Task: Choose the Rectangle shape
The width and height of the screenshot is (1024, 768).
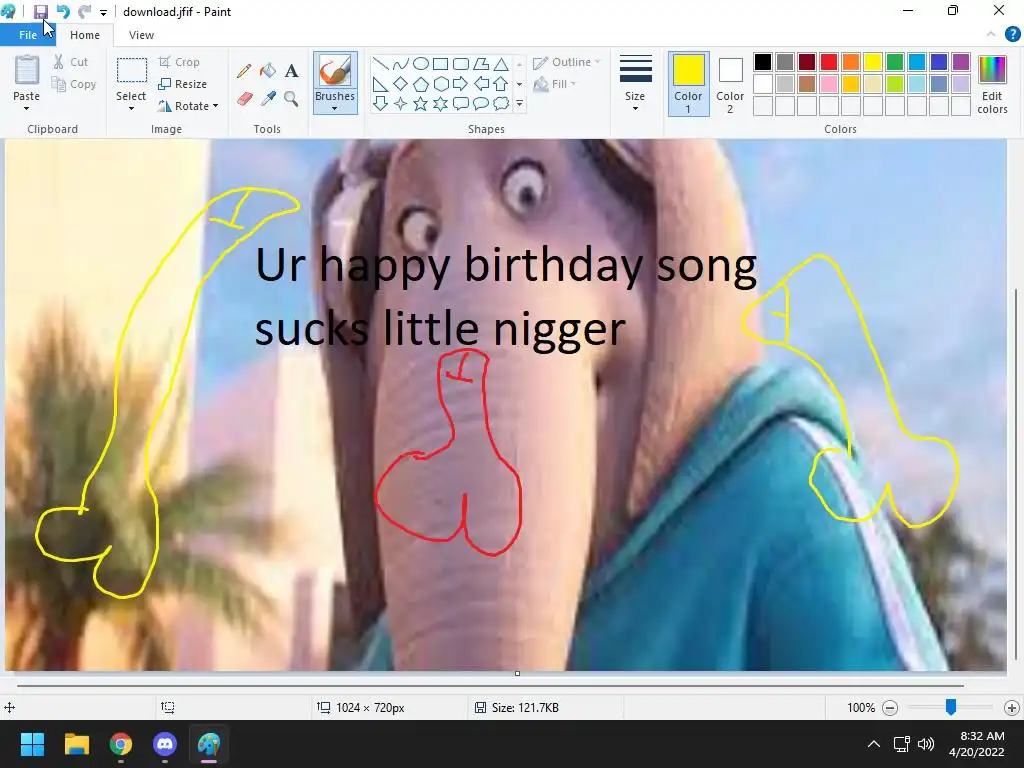Action: coord(441,63)
